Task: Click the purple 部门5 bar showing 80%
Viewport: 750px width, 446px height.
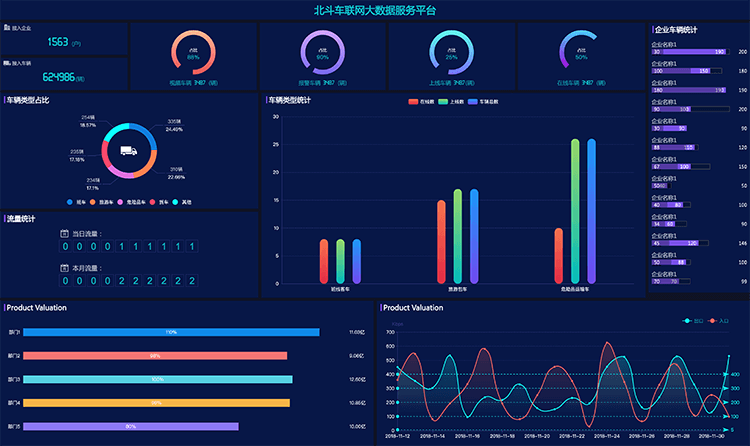Action: pyautogui.click(x=131, y=426)
